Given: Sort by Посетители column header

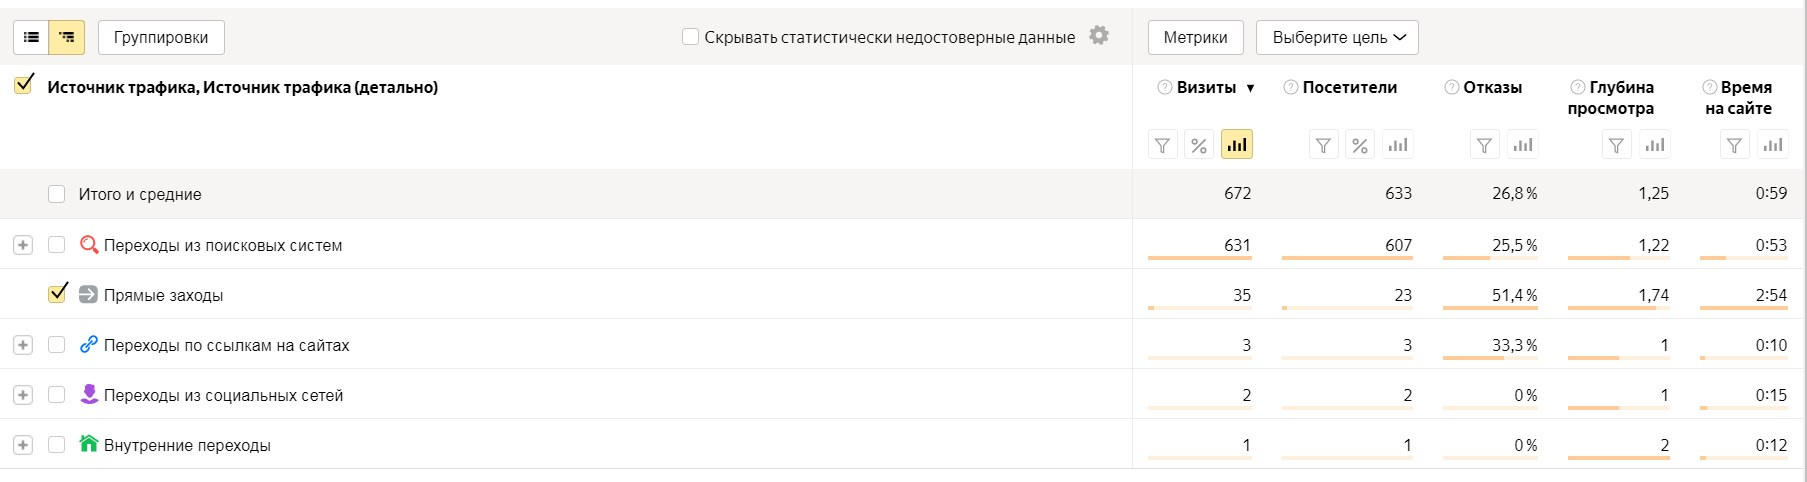Looking at the screenshot, I should (x=1349, y=88).
